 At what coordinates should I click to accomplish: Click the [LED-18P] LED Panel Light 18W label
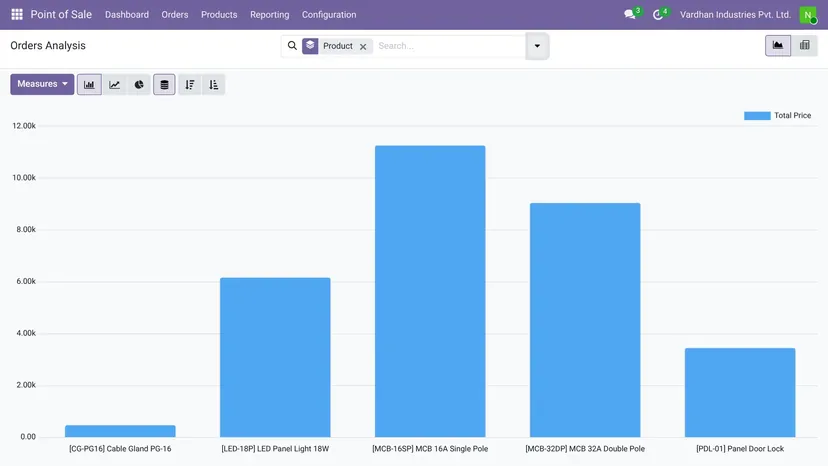(275, 449)
